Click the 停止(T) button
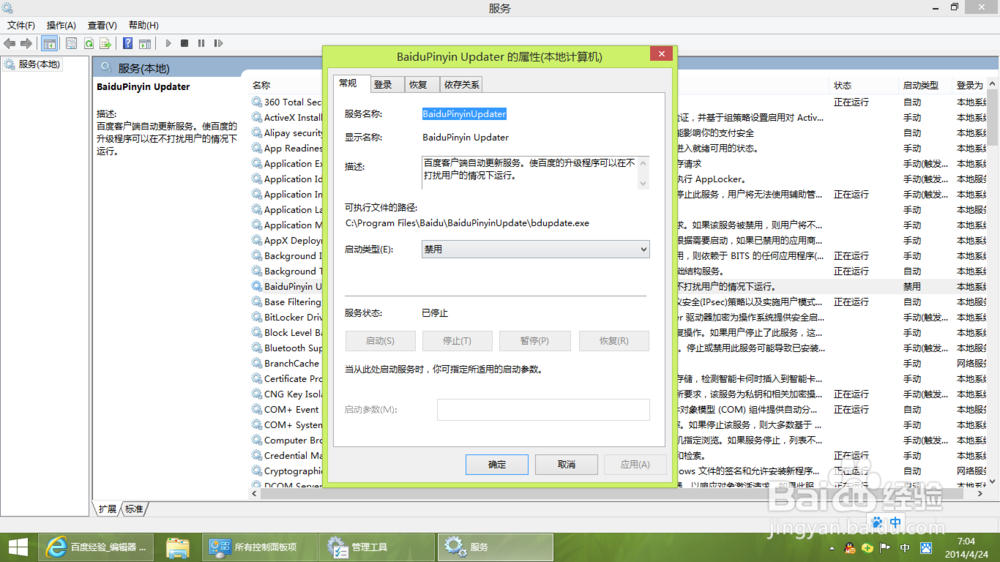The height and width of the screenshot is (562, 1000). [457, 341]
